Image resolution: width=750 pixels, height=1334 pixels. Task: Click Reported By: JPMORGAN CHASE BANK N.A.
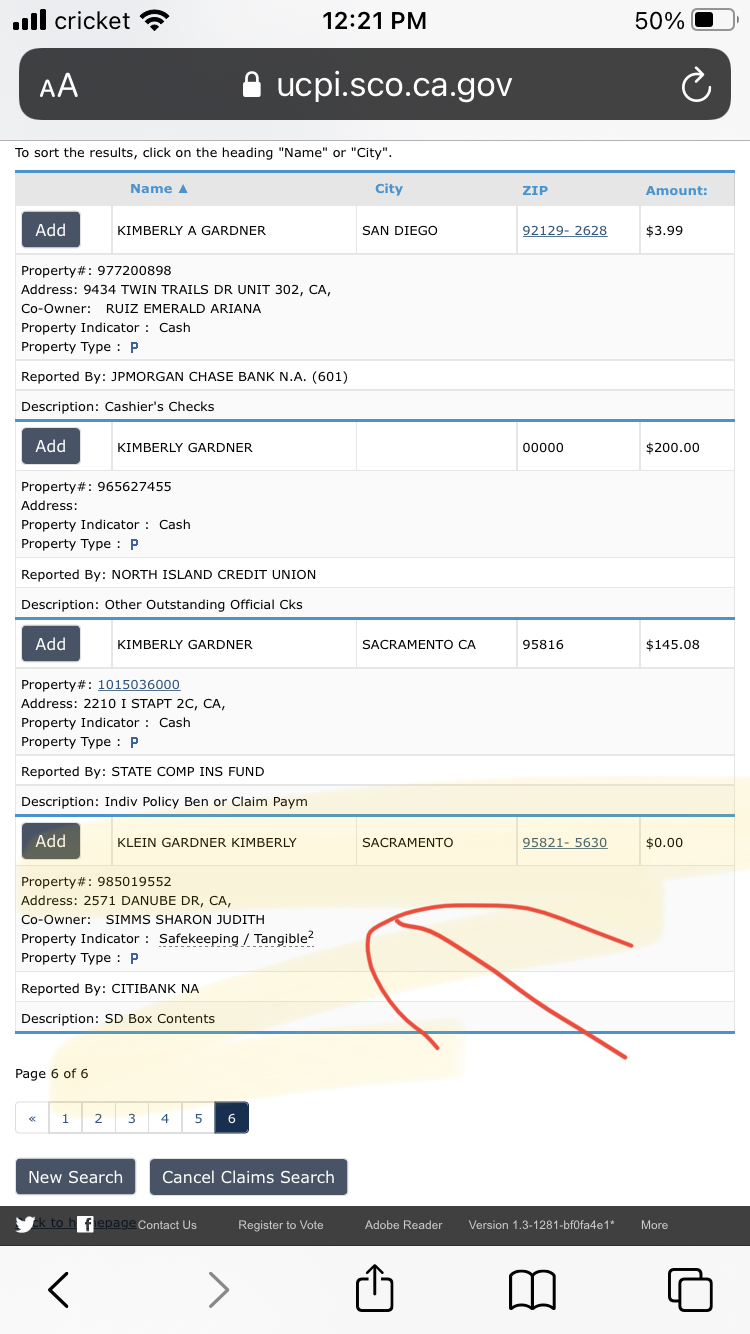[185, 376]
